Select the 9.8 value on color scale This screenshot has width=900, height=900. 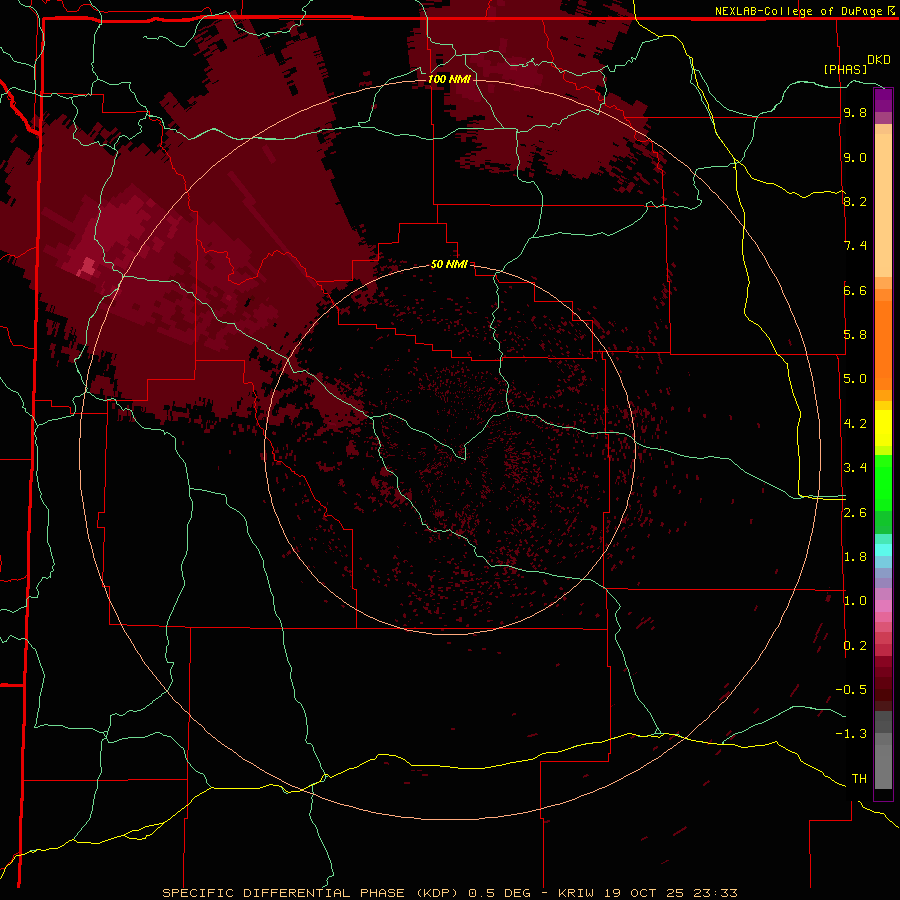pos(855,112)
